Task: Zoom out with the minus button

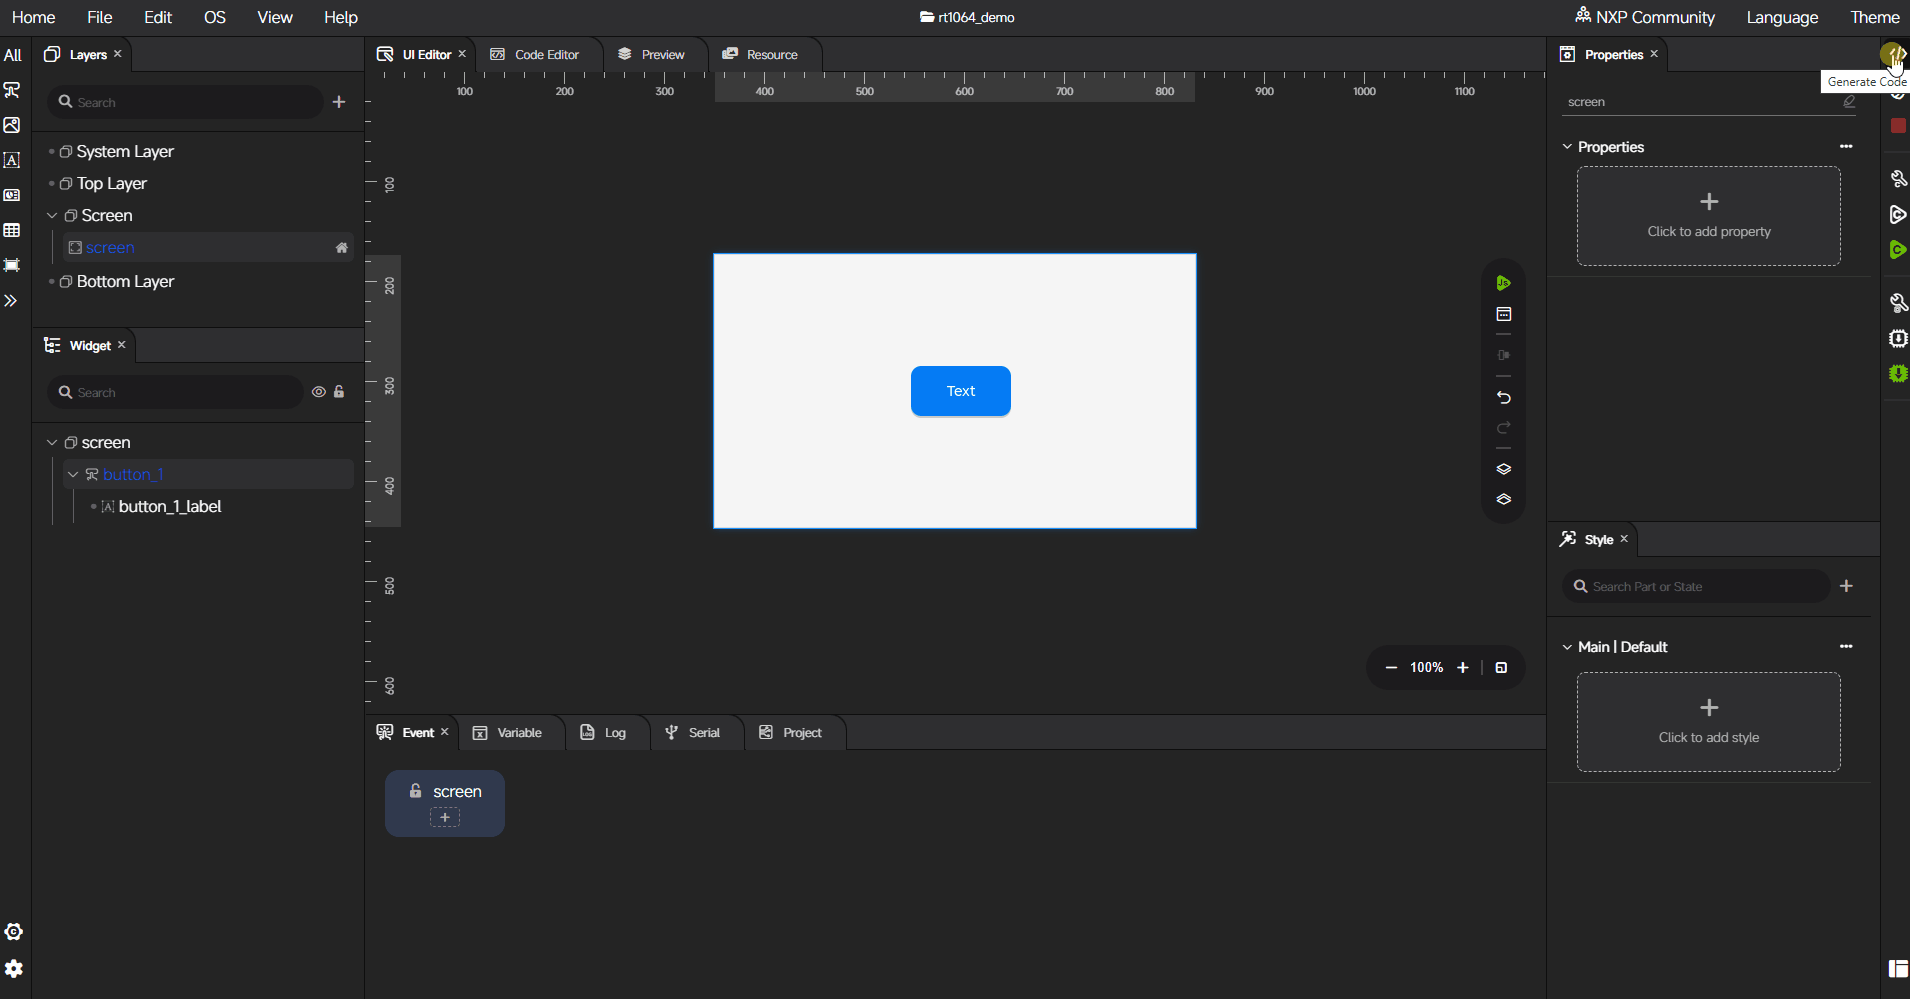Action: point(1391,668)
